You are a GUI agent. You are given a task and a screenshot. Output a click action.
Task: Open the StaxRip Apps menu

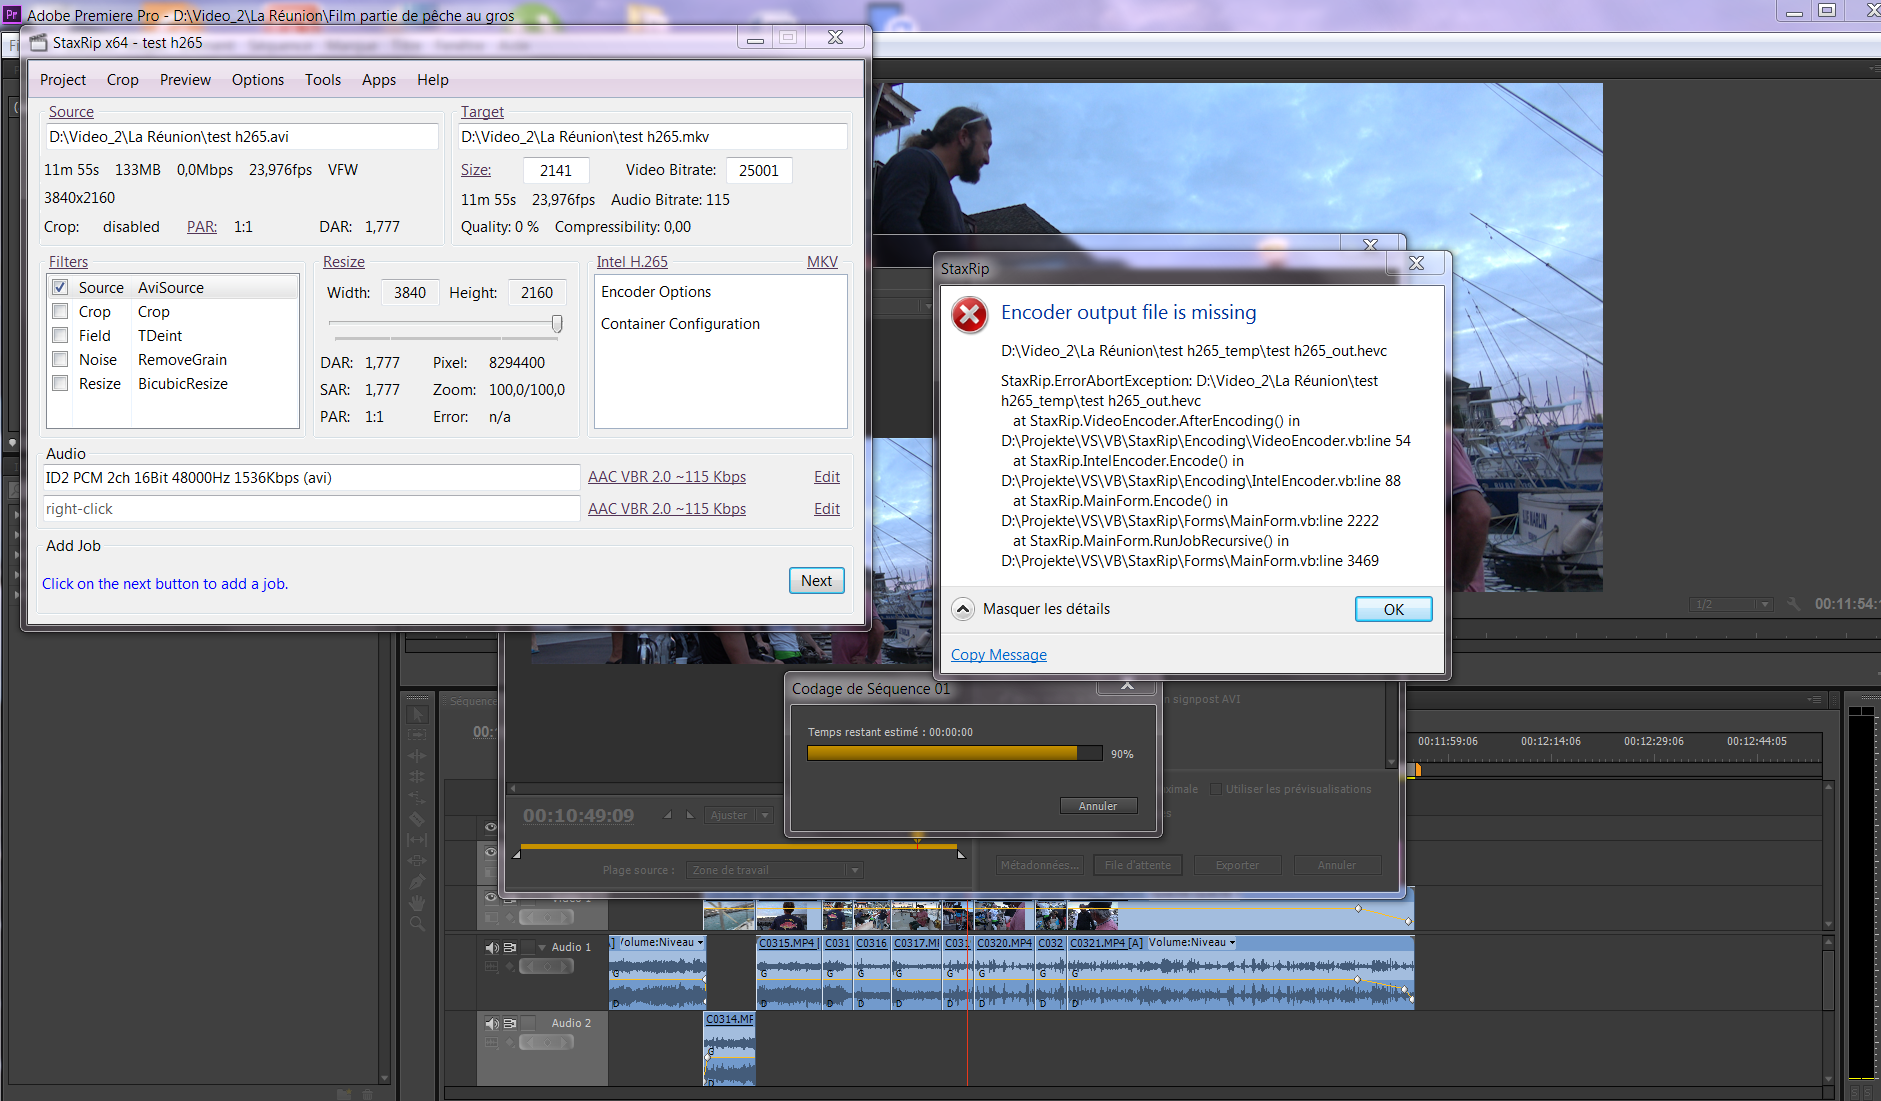point(379,80)
